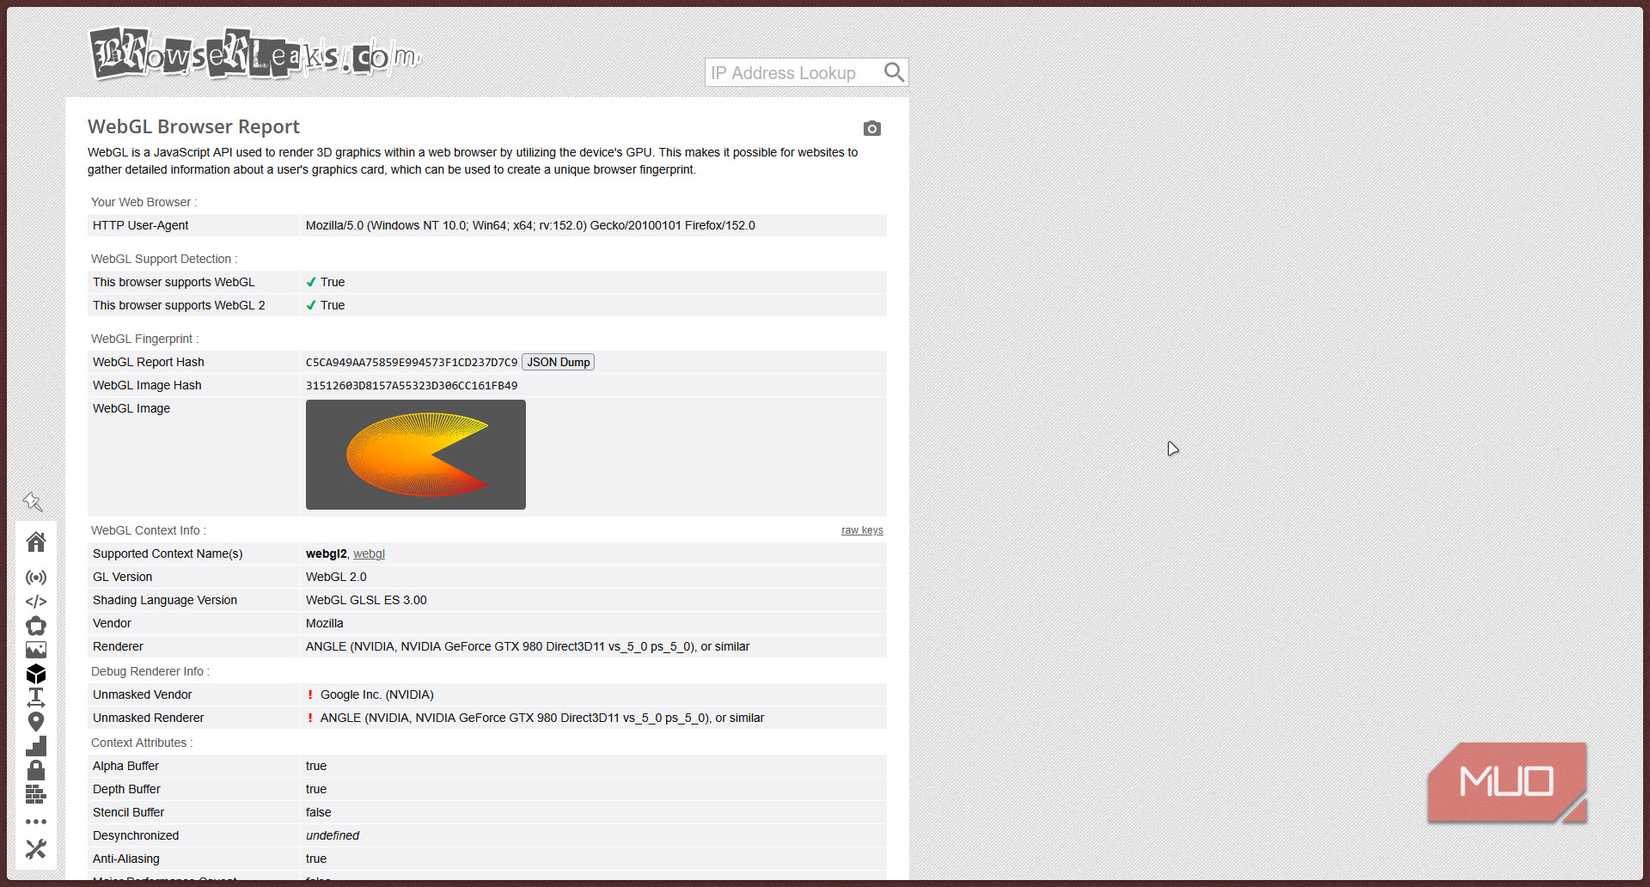Open the Home icon in the sidebar

(36, 542)
